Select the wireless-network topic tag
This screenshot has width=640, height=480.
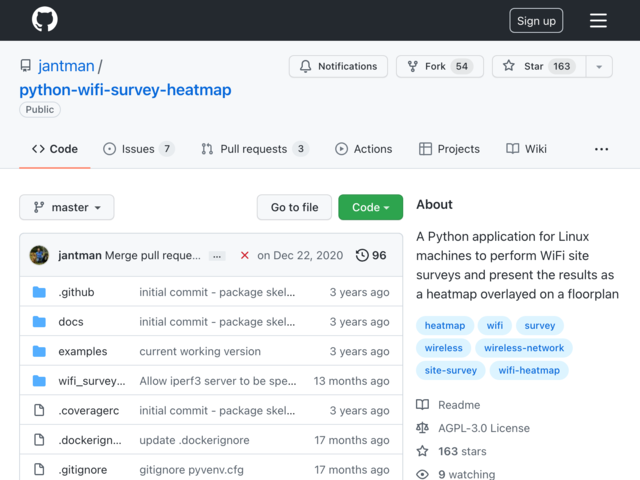click(524, 348)
